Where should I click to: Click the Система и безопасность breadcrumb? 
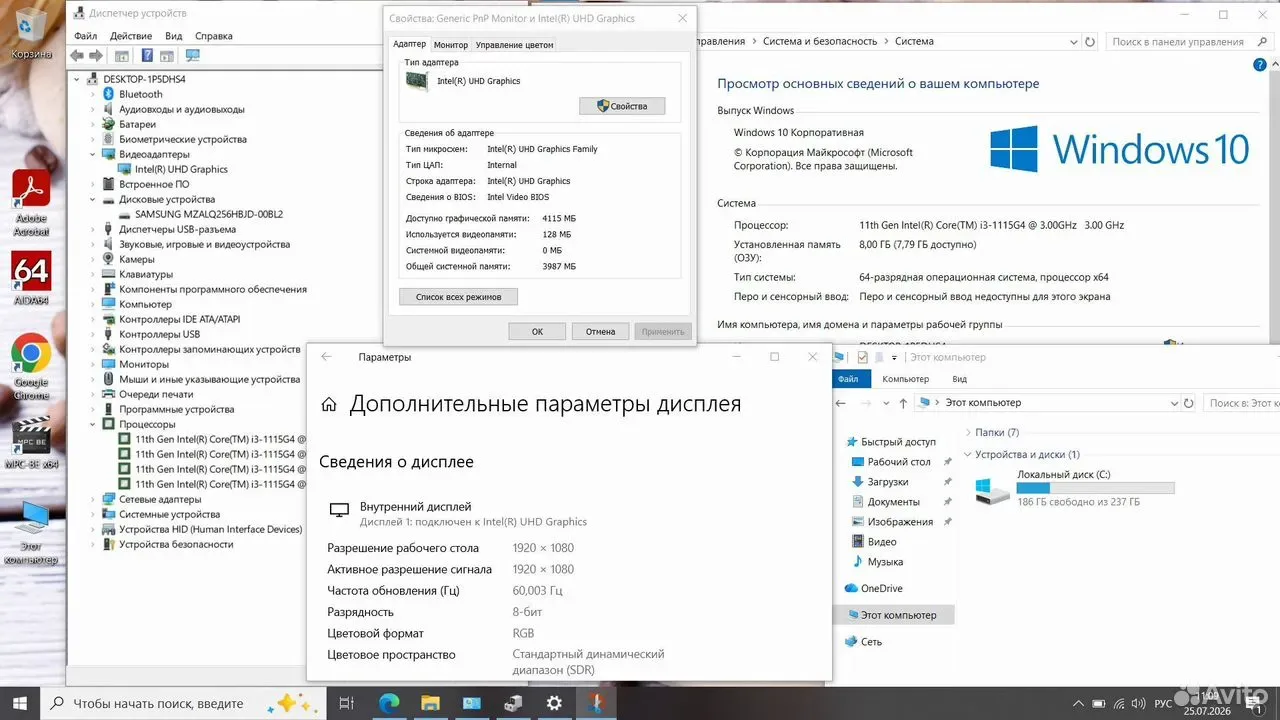820,42
